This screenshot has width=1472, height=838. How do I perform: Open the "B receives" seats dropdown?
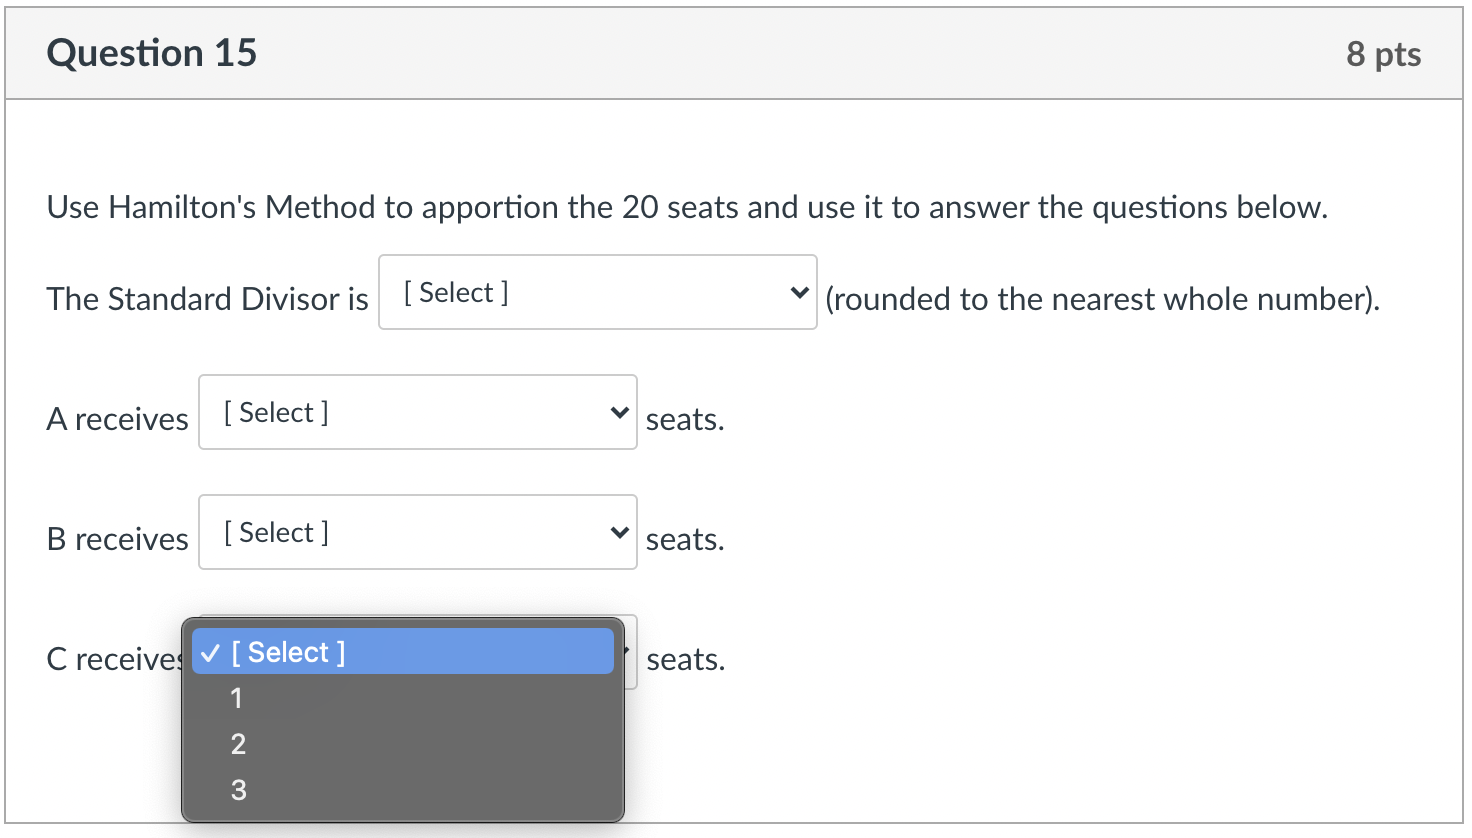pyautogui.click(x=417, y=532)
